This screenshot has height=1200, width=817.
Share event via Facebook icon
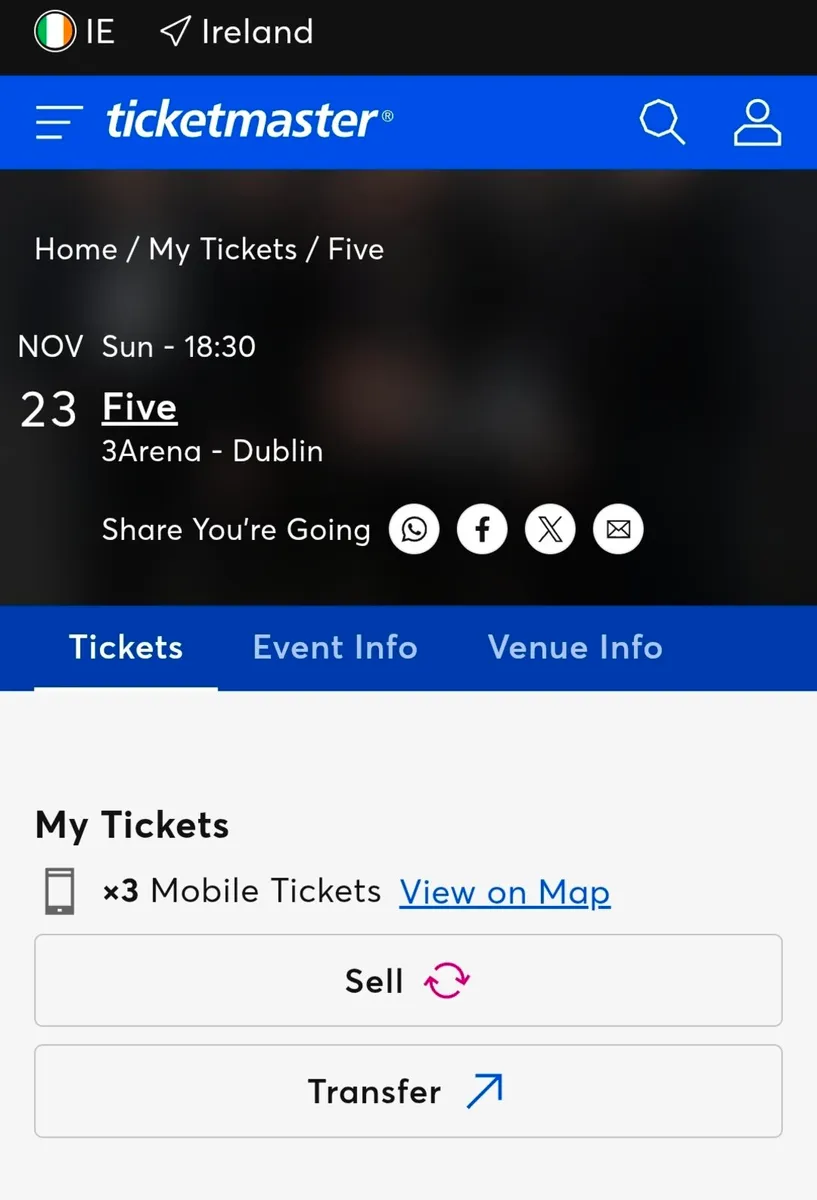pyautogui.click(x=482, y=530)
